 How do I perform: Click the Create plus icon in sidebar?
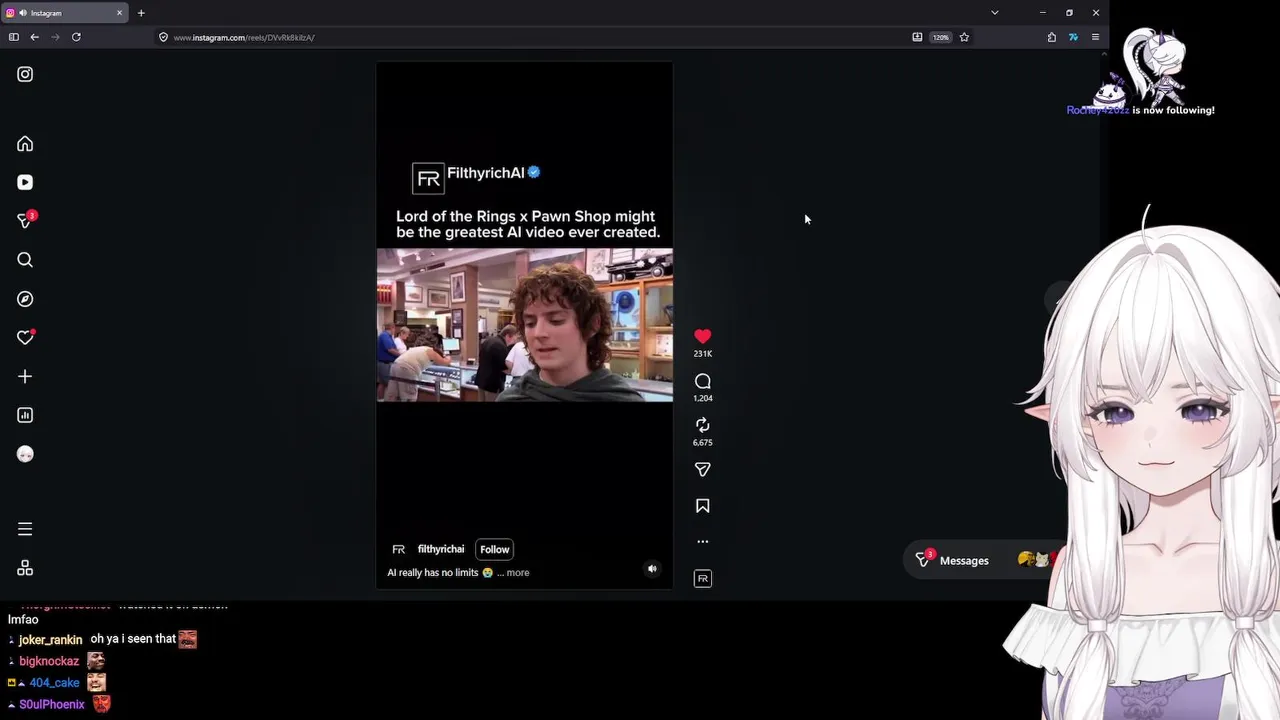(25, 377)
